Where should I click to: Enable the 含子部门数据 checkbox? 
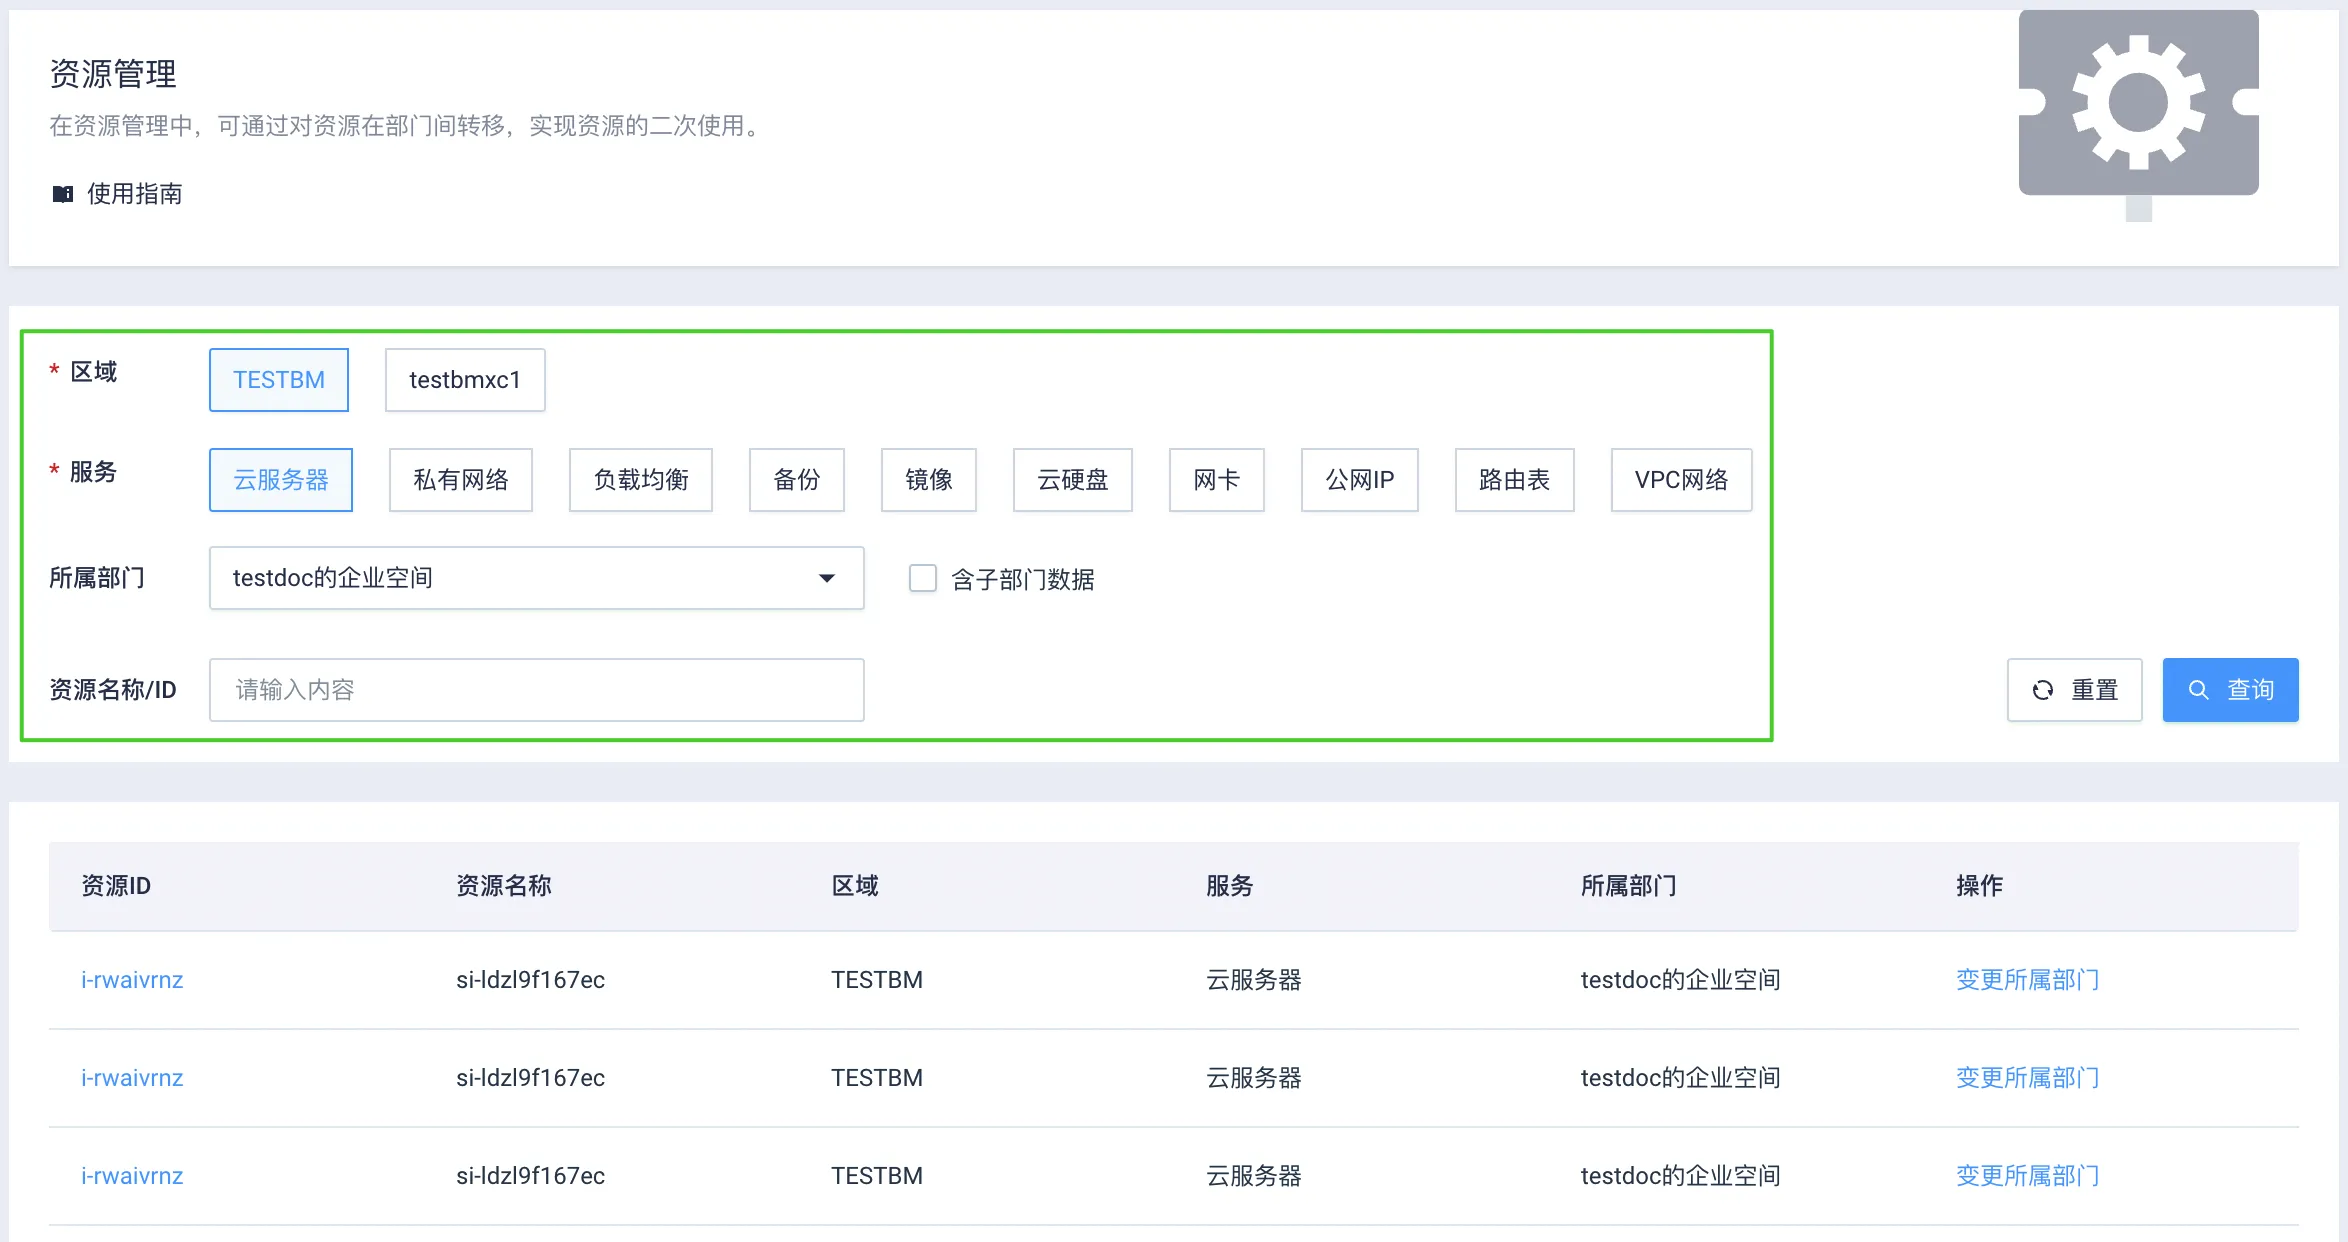[x=921, y=578]
